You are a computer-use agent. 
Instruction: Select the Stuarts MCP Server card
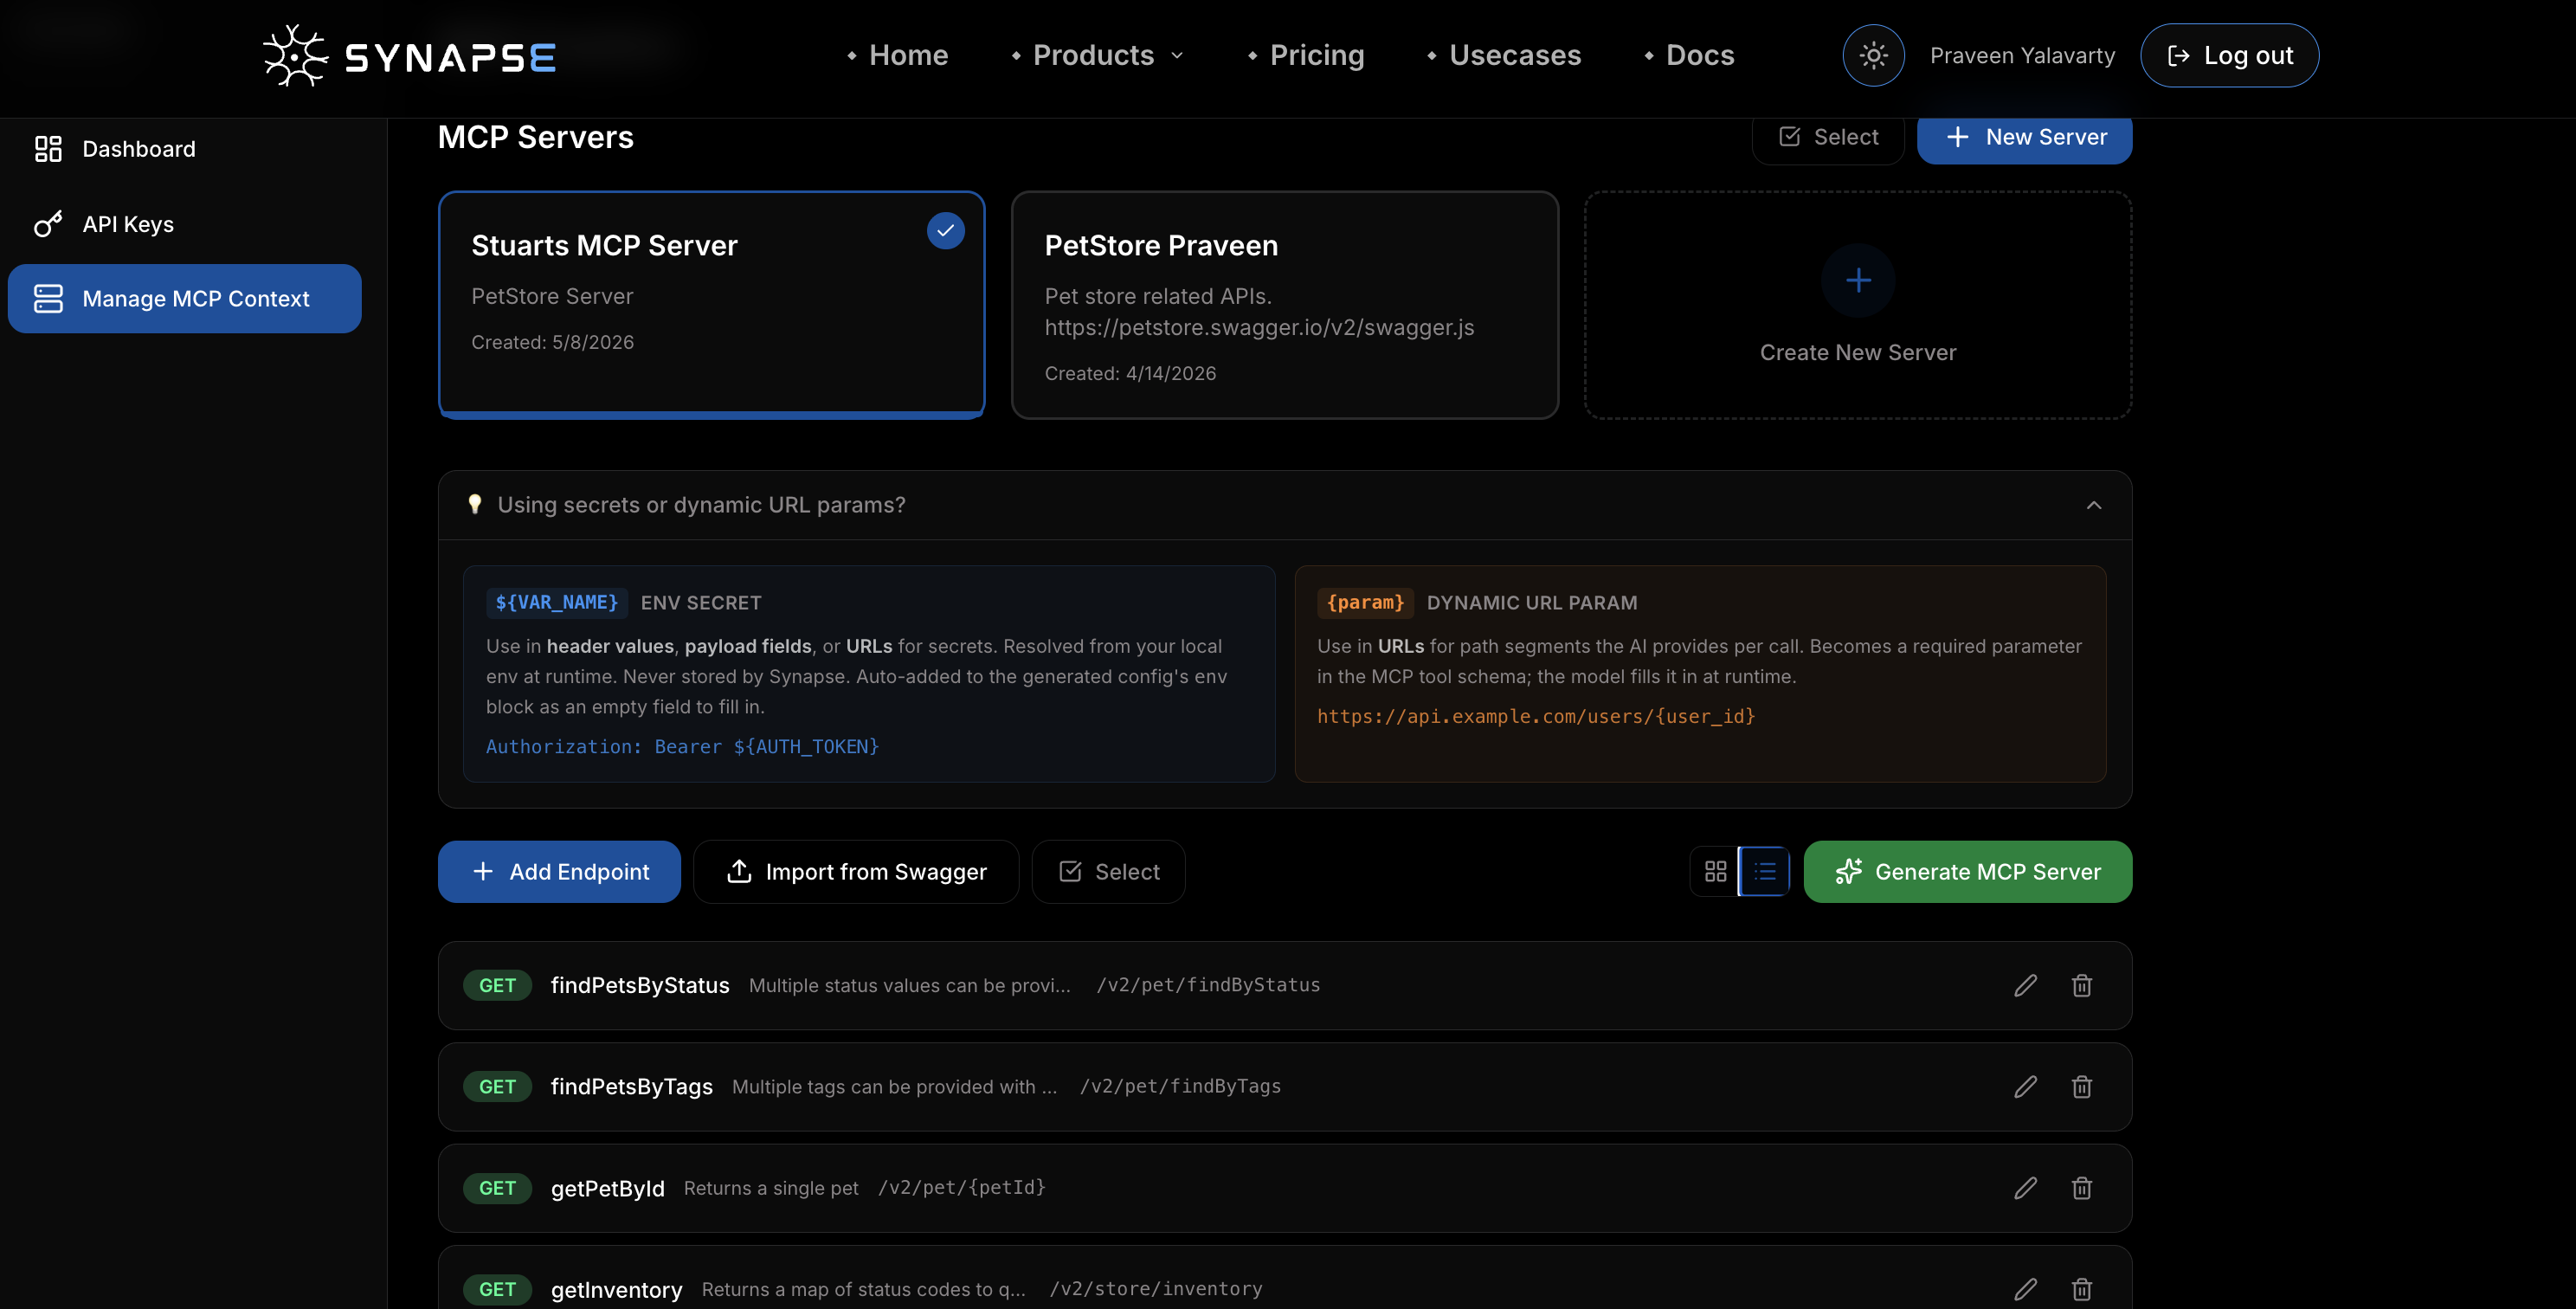[x=711, y=304]
